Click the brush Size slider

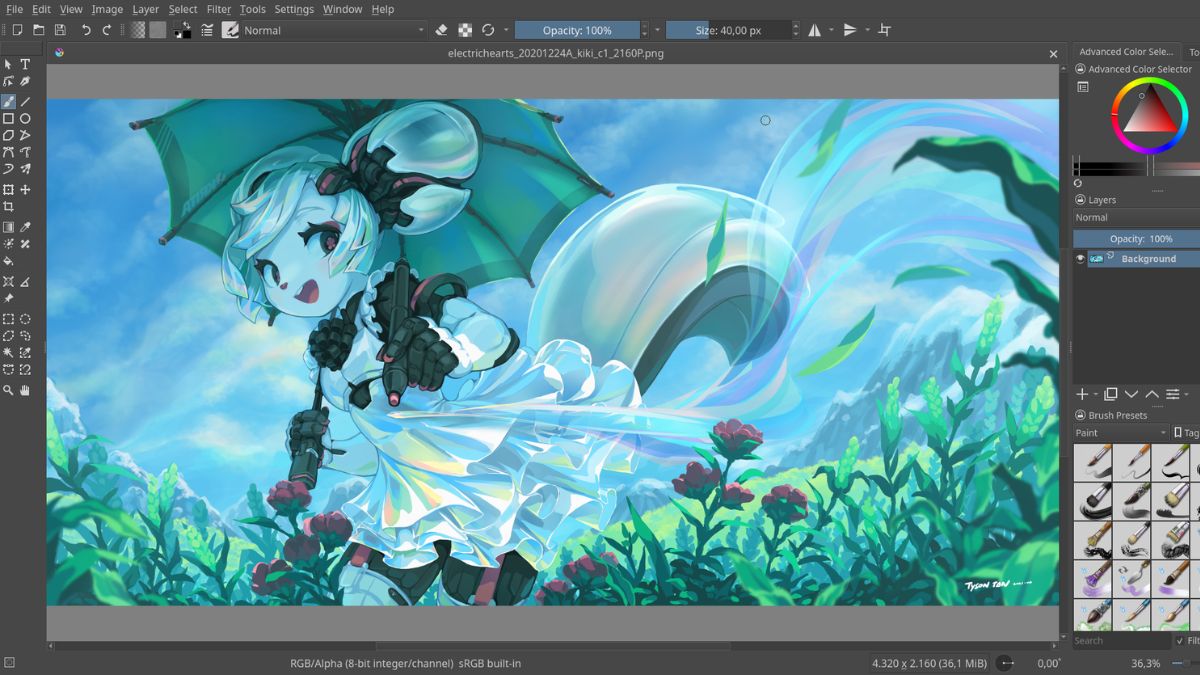click(728, 30)
